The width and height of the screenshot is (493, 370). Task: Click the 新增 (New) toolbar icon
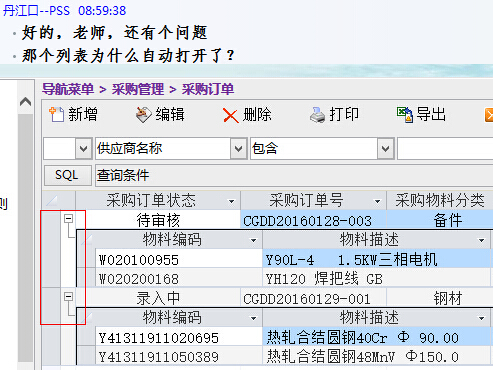click(56, 115)
